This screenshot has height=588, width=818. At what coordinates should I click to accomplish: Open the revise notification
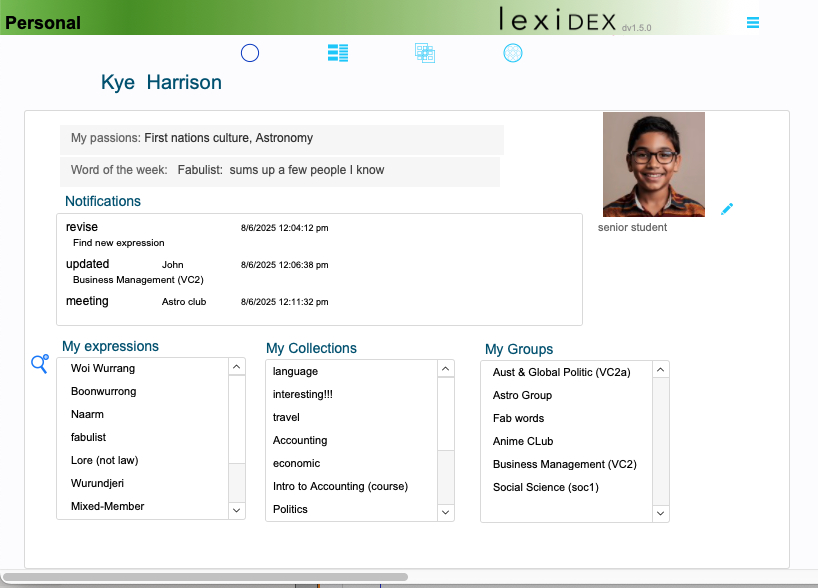[x=82, y=227]
